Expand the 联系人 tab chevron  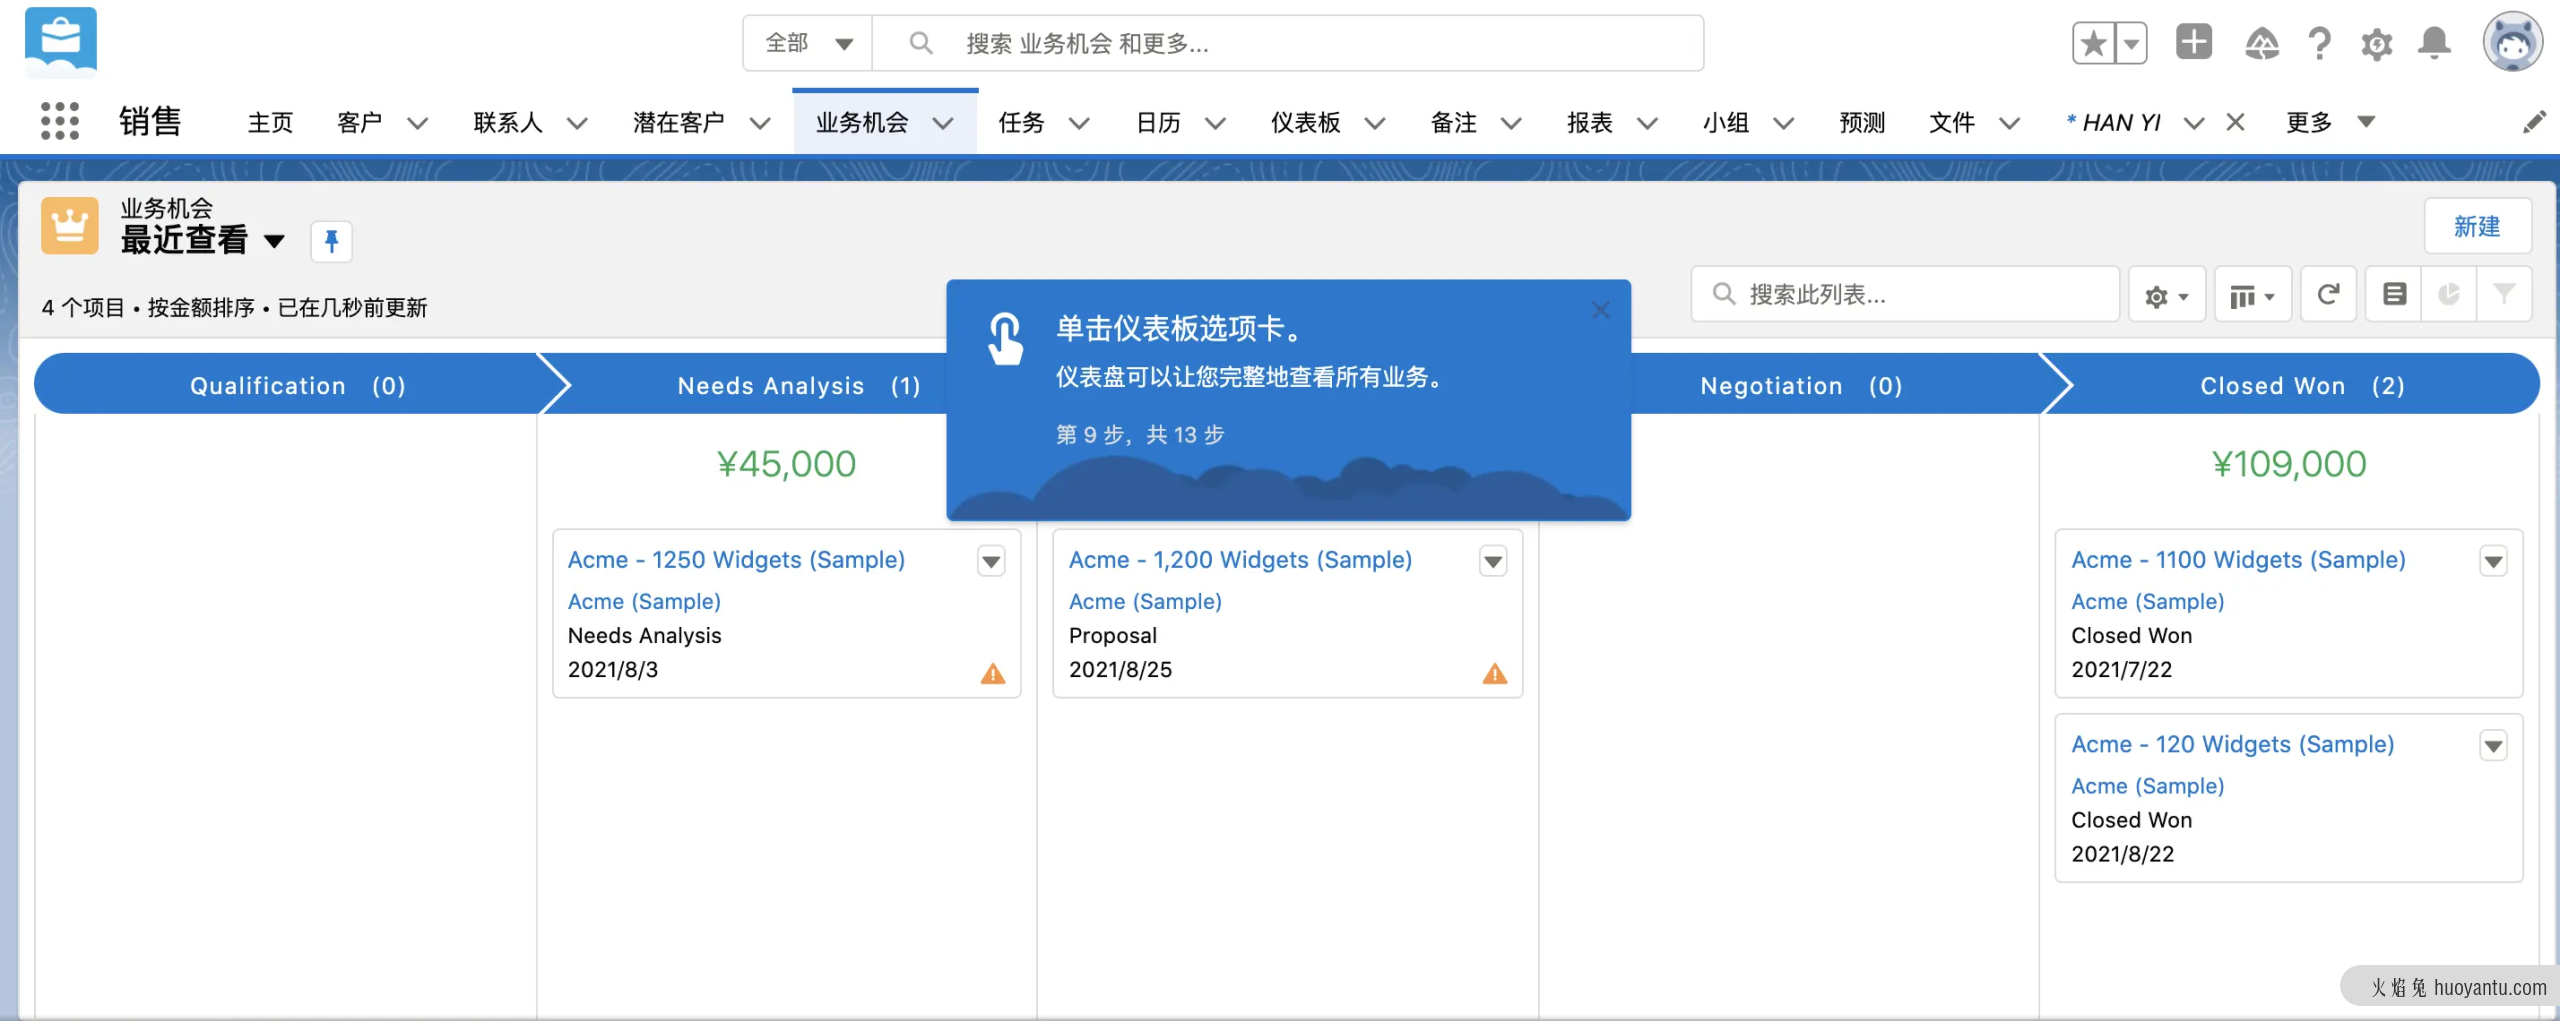click(x=577, y=123)
